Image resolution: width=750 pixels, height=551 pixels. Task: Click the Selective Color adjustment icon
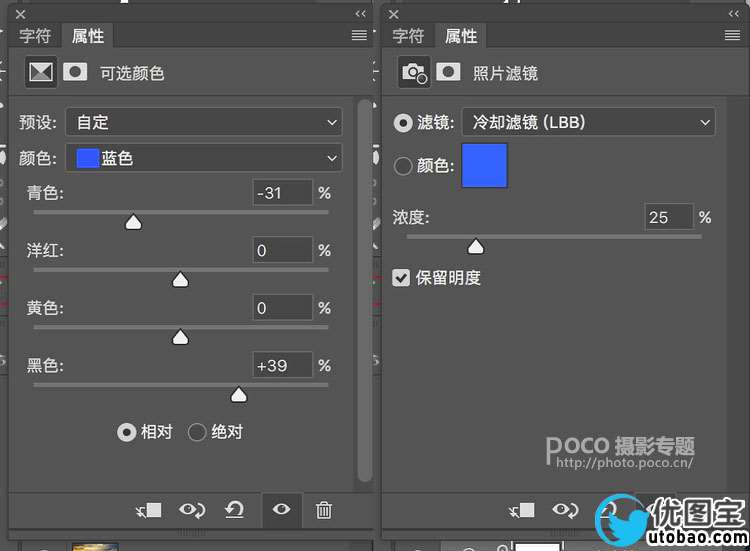pos(41,72)
